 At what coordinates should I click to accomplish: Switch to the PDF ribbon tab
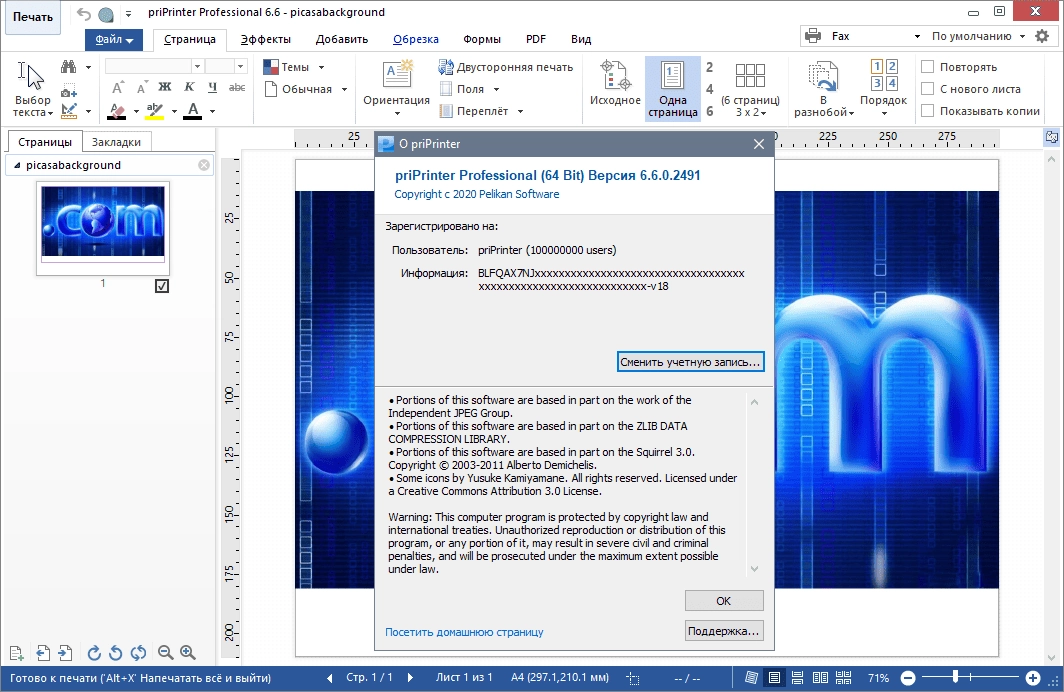tap(535, 39)
